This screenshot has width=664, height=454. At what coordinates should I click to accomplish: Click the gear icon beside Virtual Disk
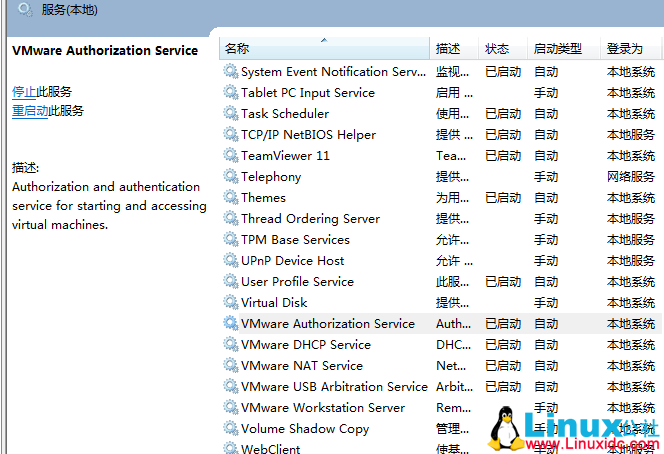230,303
